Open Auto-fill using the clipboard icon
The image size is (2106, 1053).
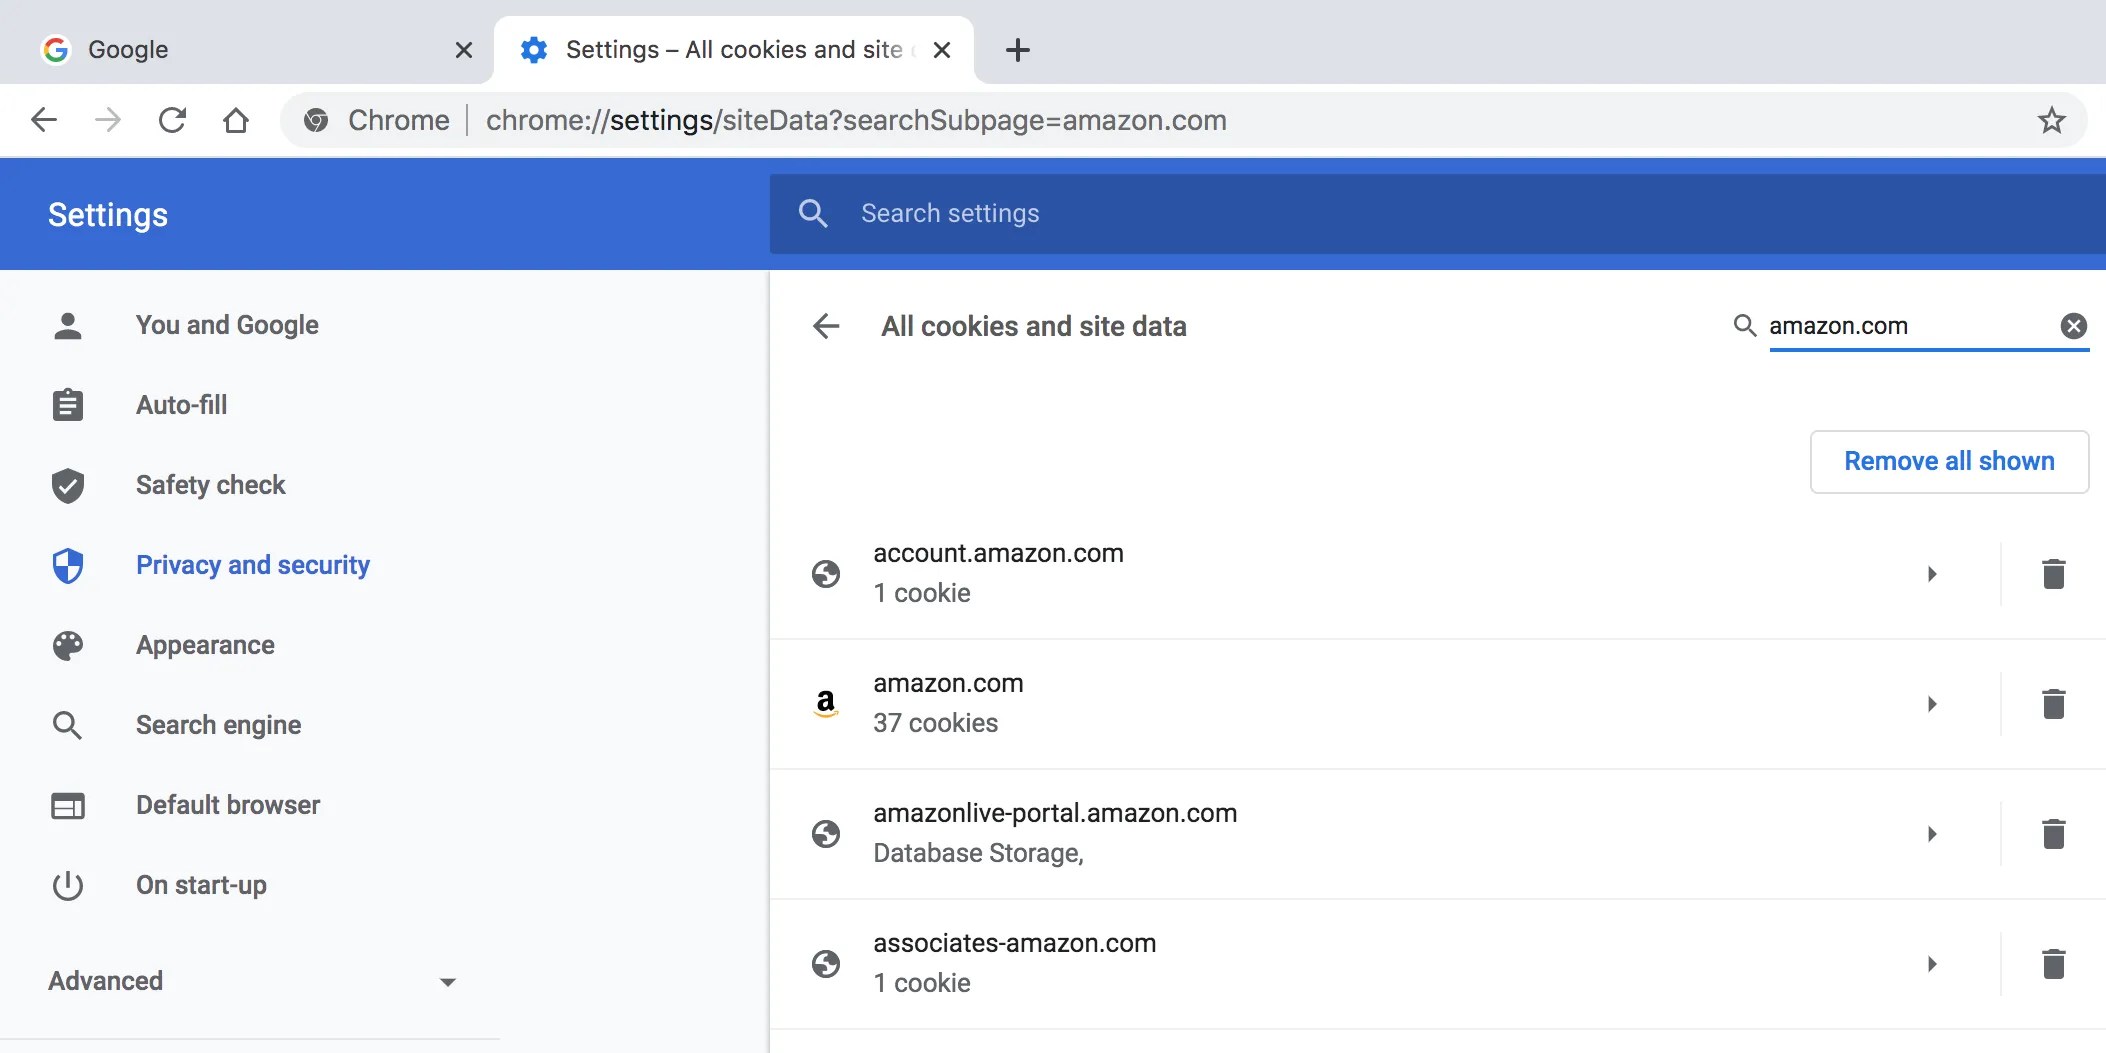click(67, 405)
